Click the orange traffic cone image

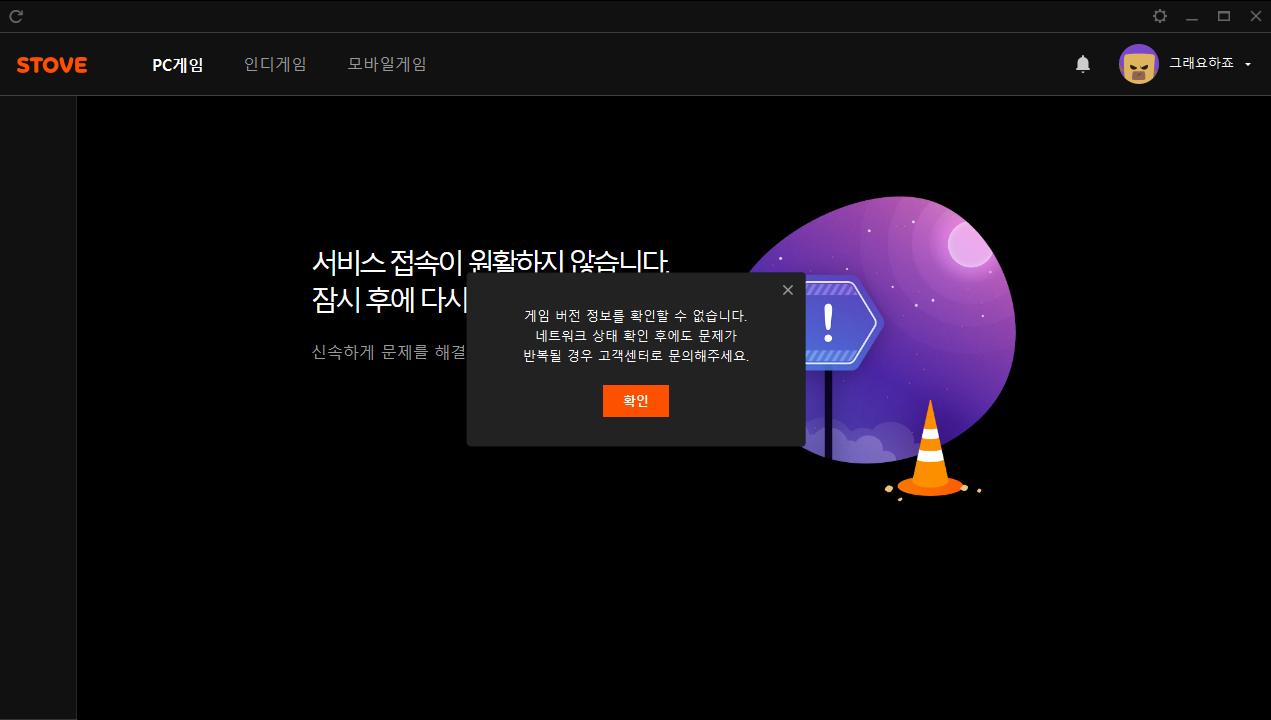coord(930,453)
